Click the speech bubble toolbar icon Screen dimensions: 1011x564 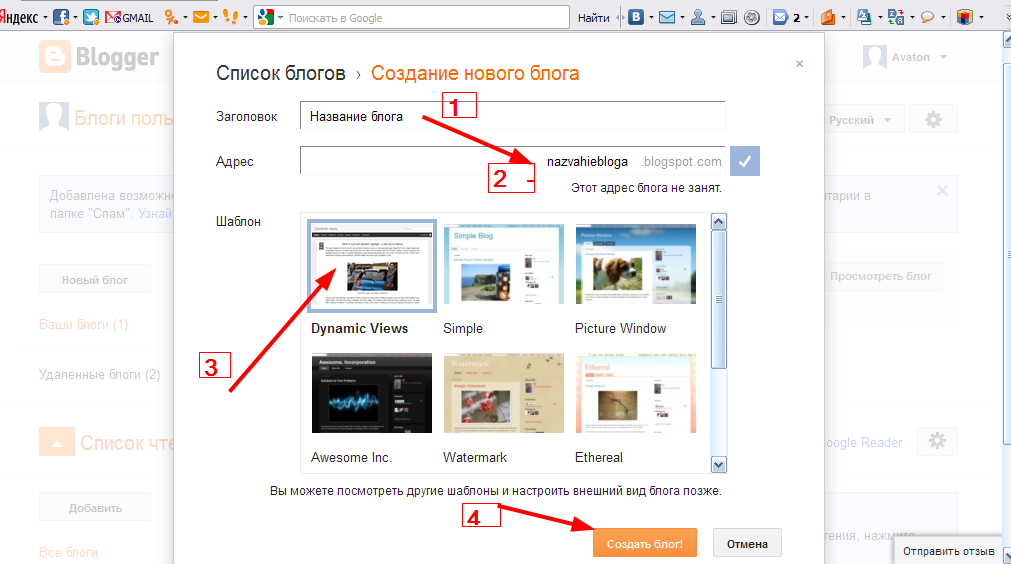pyautogui.click(x=927, y=17)
